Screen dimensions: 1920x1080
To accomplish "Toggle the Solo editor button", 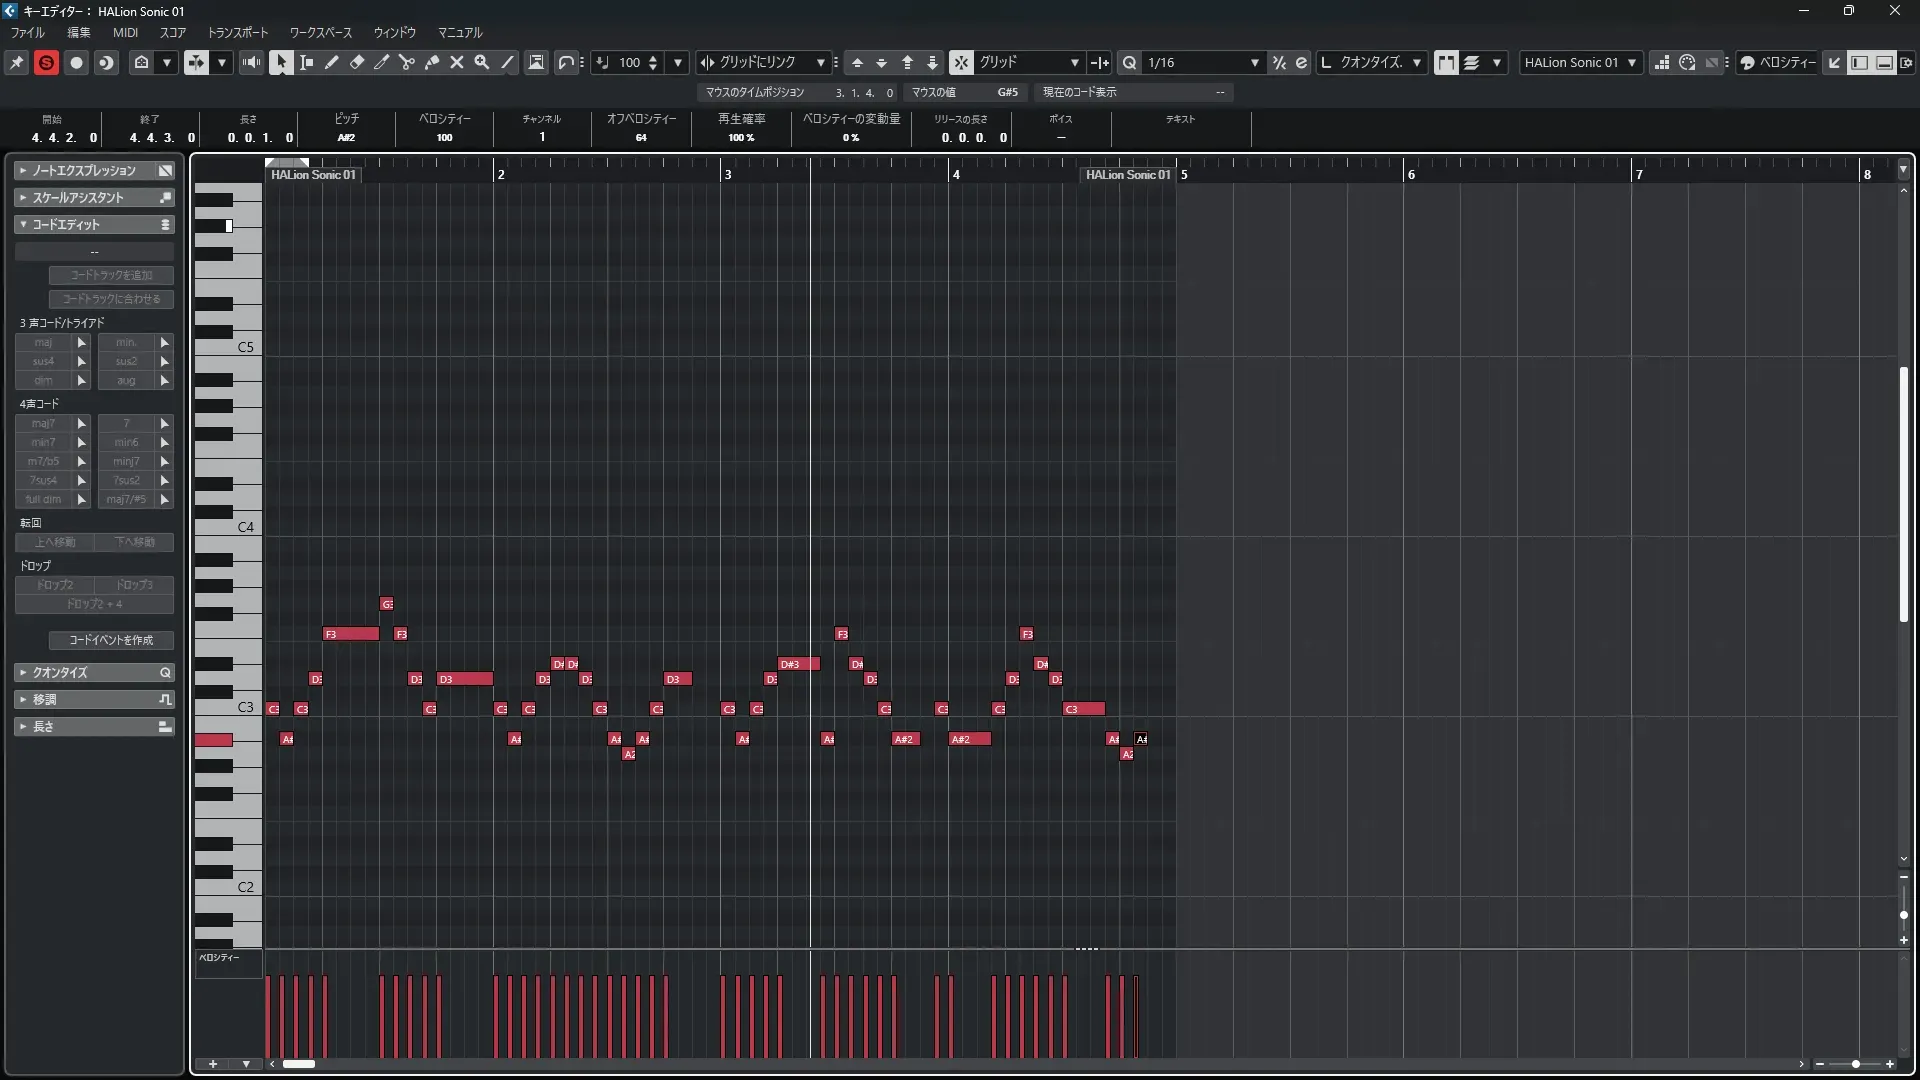I will coord(46,62).
